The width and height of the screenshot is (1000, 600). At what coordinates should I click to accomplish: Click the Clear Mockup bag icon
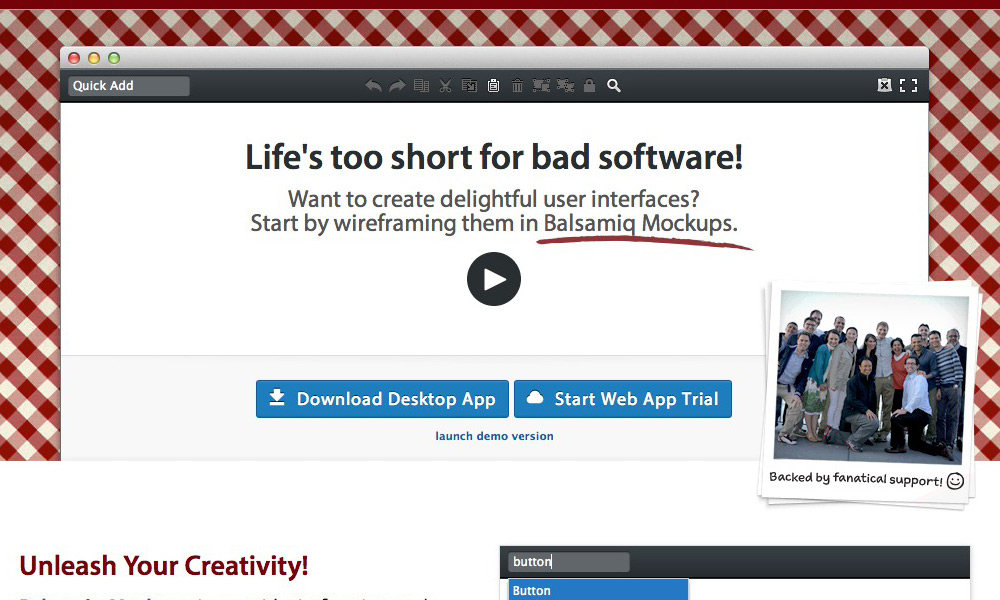884,85
